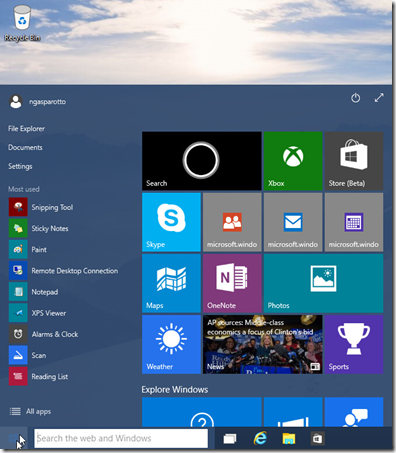Open the OneNote tile
This screenshot has width=396, height=453.
point(232,283)
